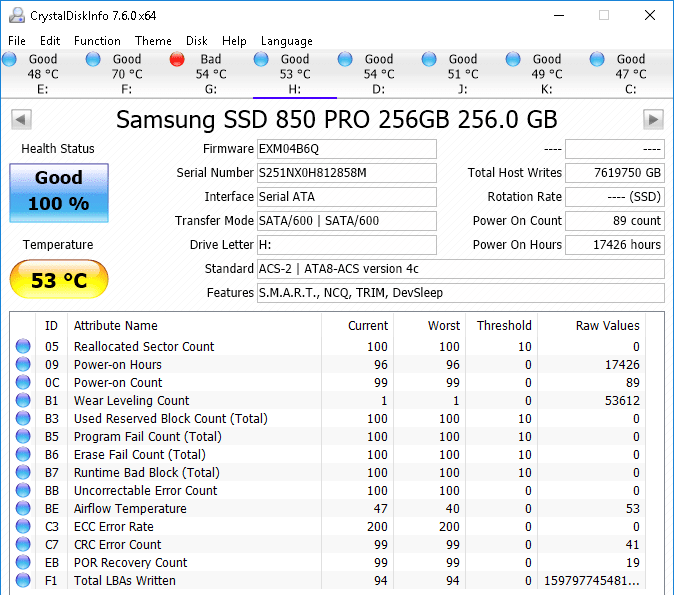Click the Good 100 % health status button
Image resolution: width=674 pixels, height=595 pixels.
[x=59, y=193]
